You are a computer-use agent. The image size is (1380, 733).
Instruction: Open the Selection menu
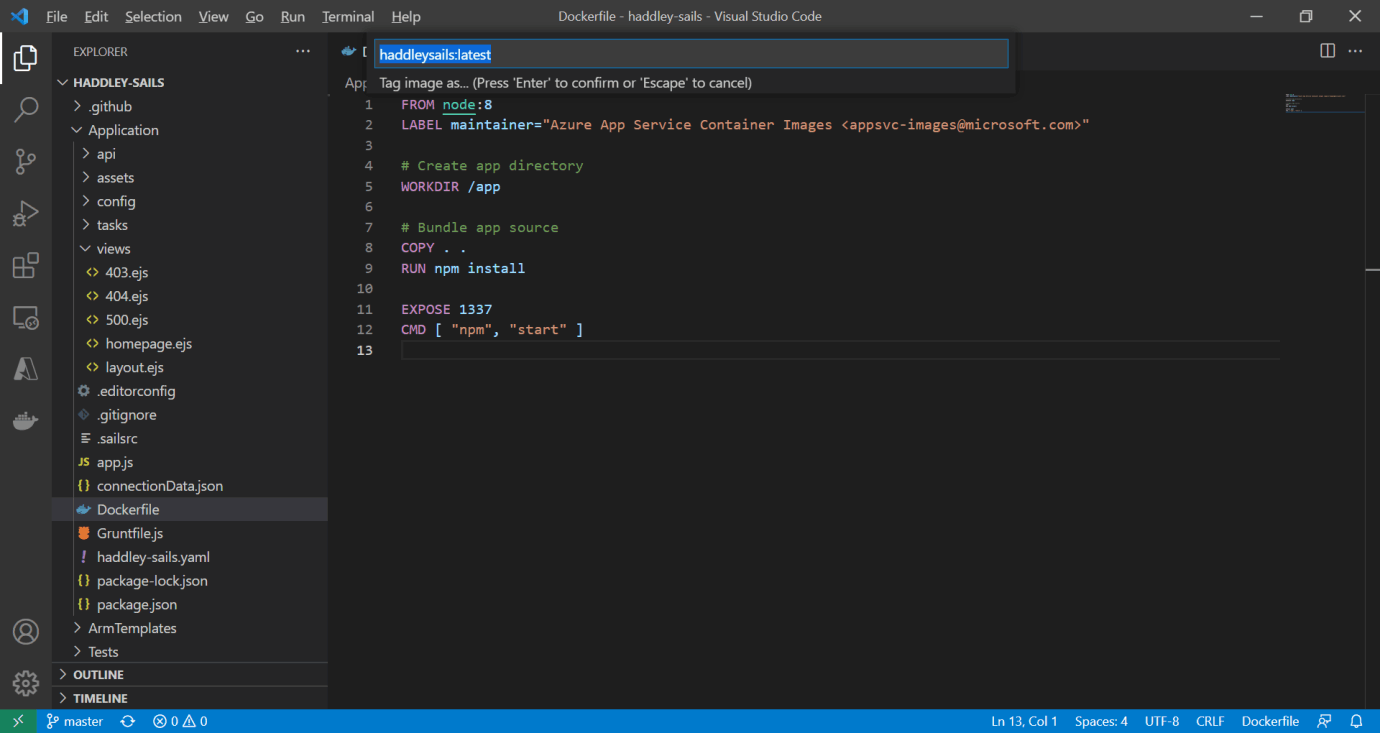tap(153, 17)
